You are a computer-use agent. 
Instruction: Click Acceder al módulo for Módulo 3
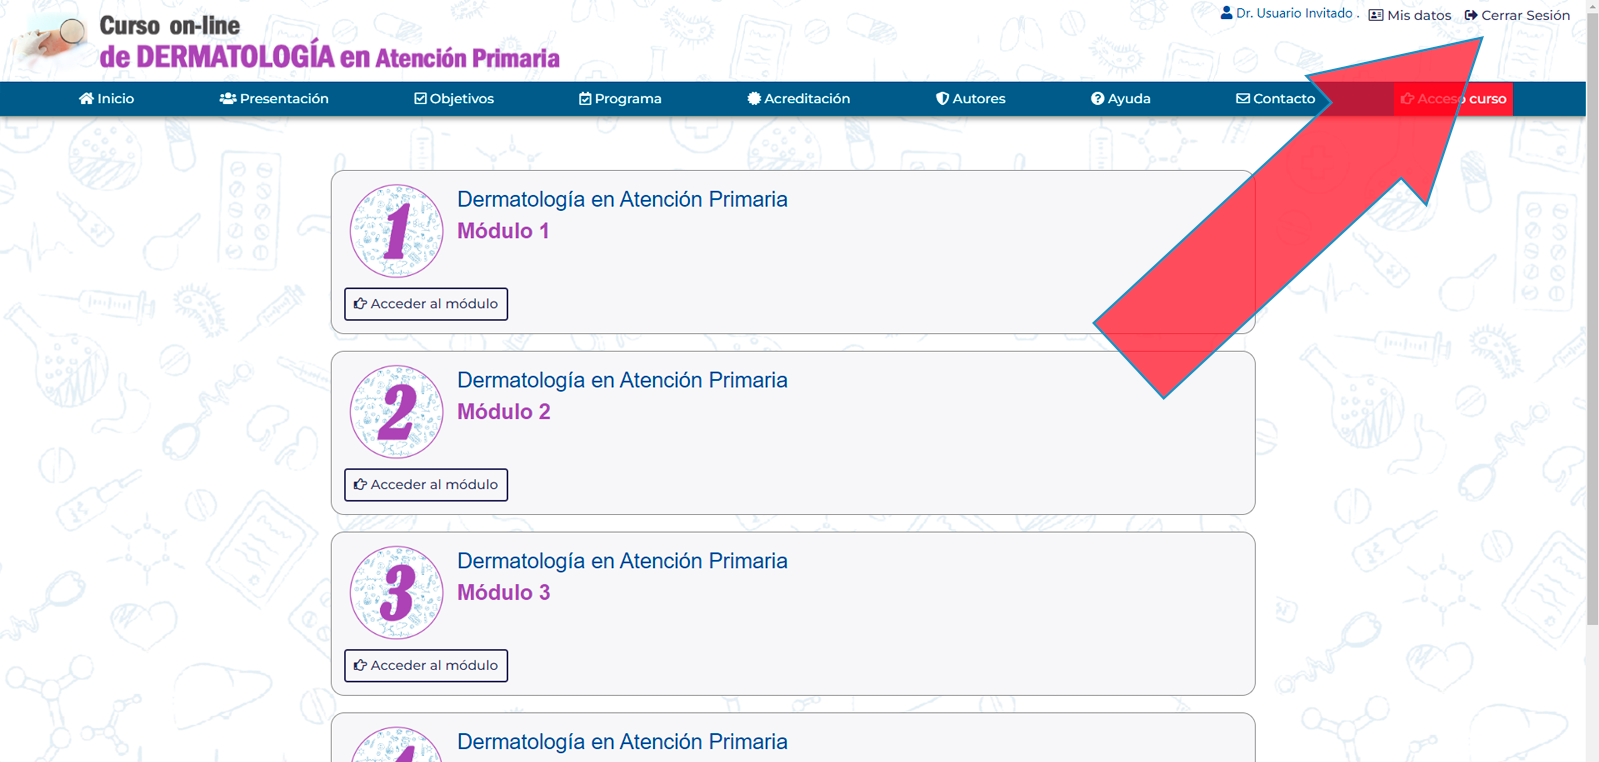tap(426, 666)
